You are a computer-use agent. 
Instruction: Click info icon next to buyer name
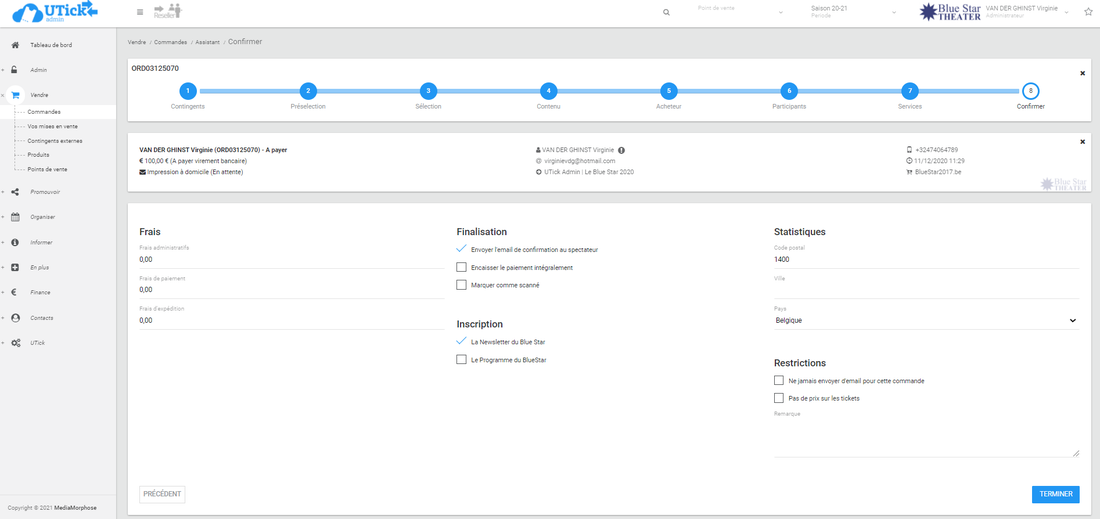click(x=621, y=150)
